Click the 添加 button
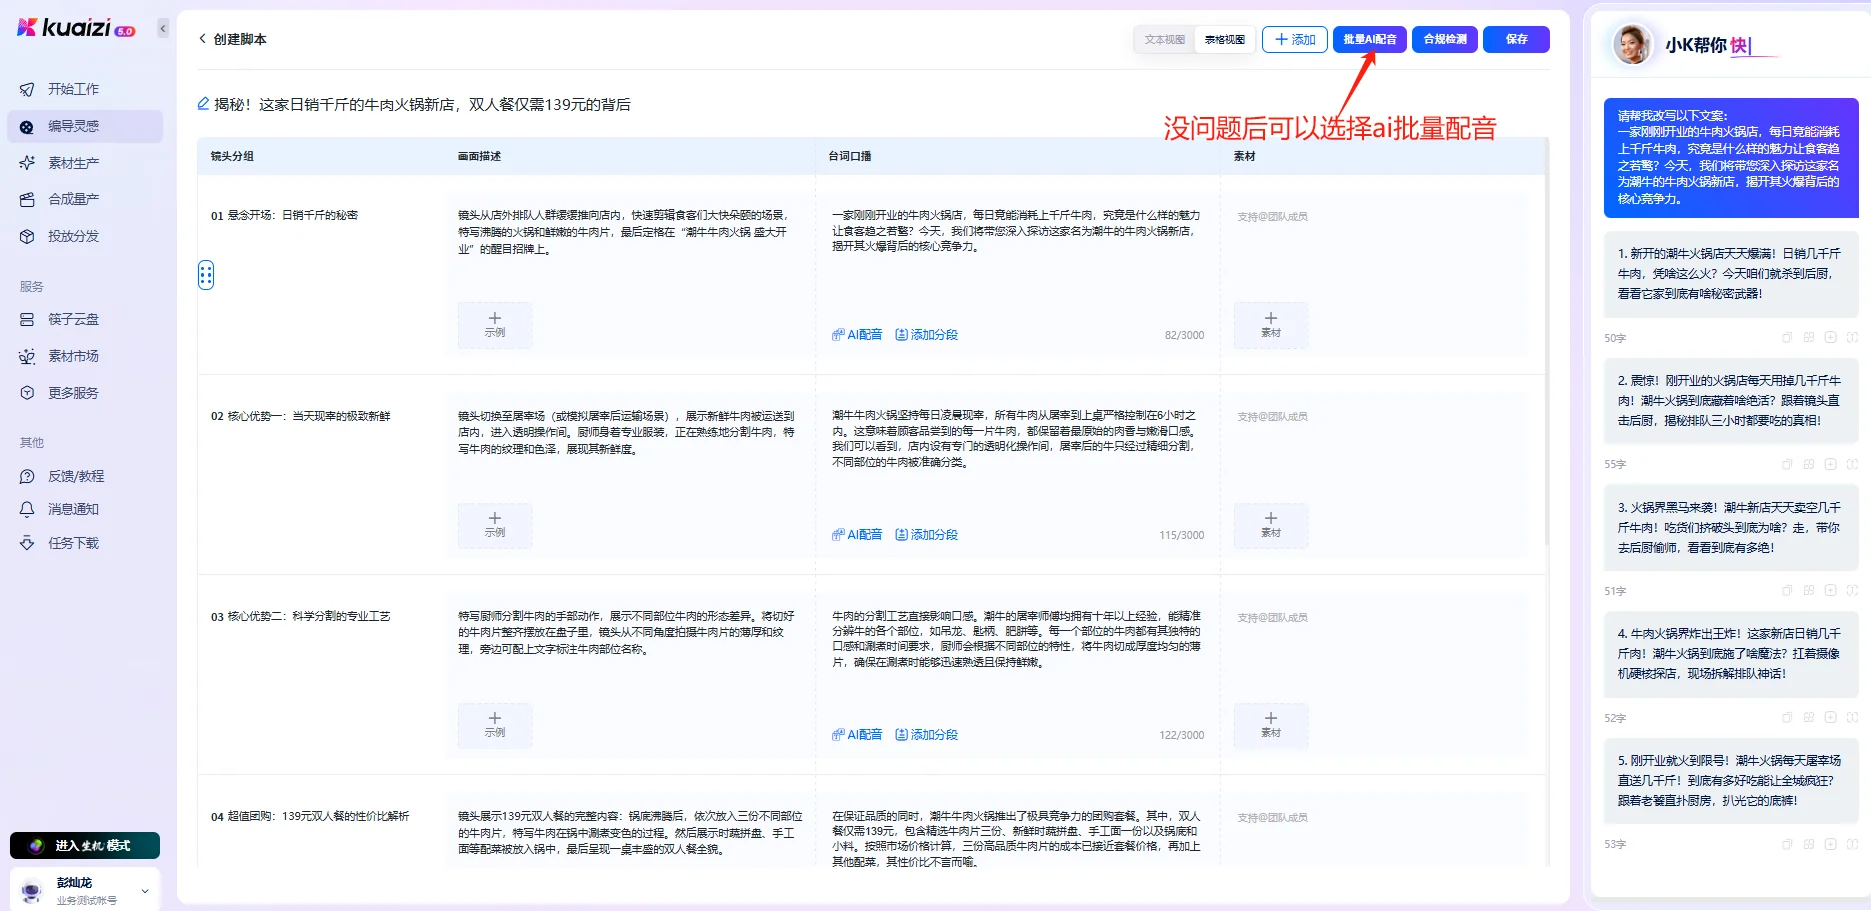1871x911 pixels. click(x=1295, y=40)
